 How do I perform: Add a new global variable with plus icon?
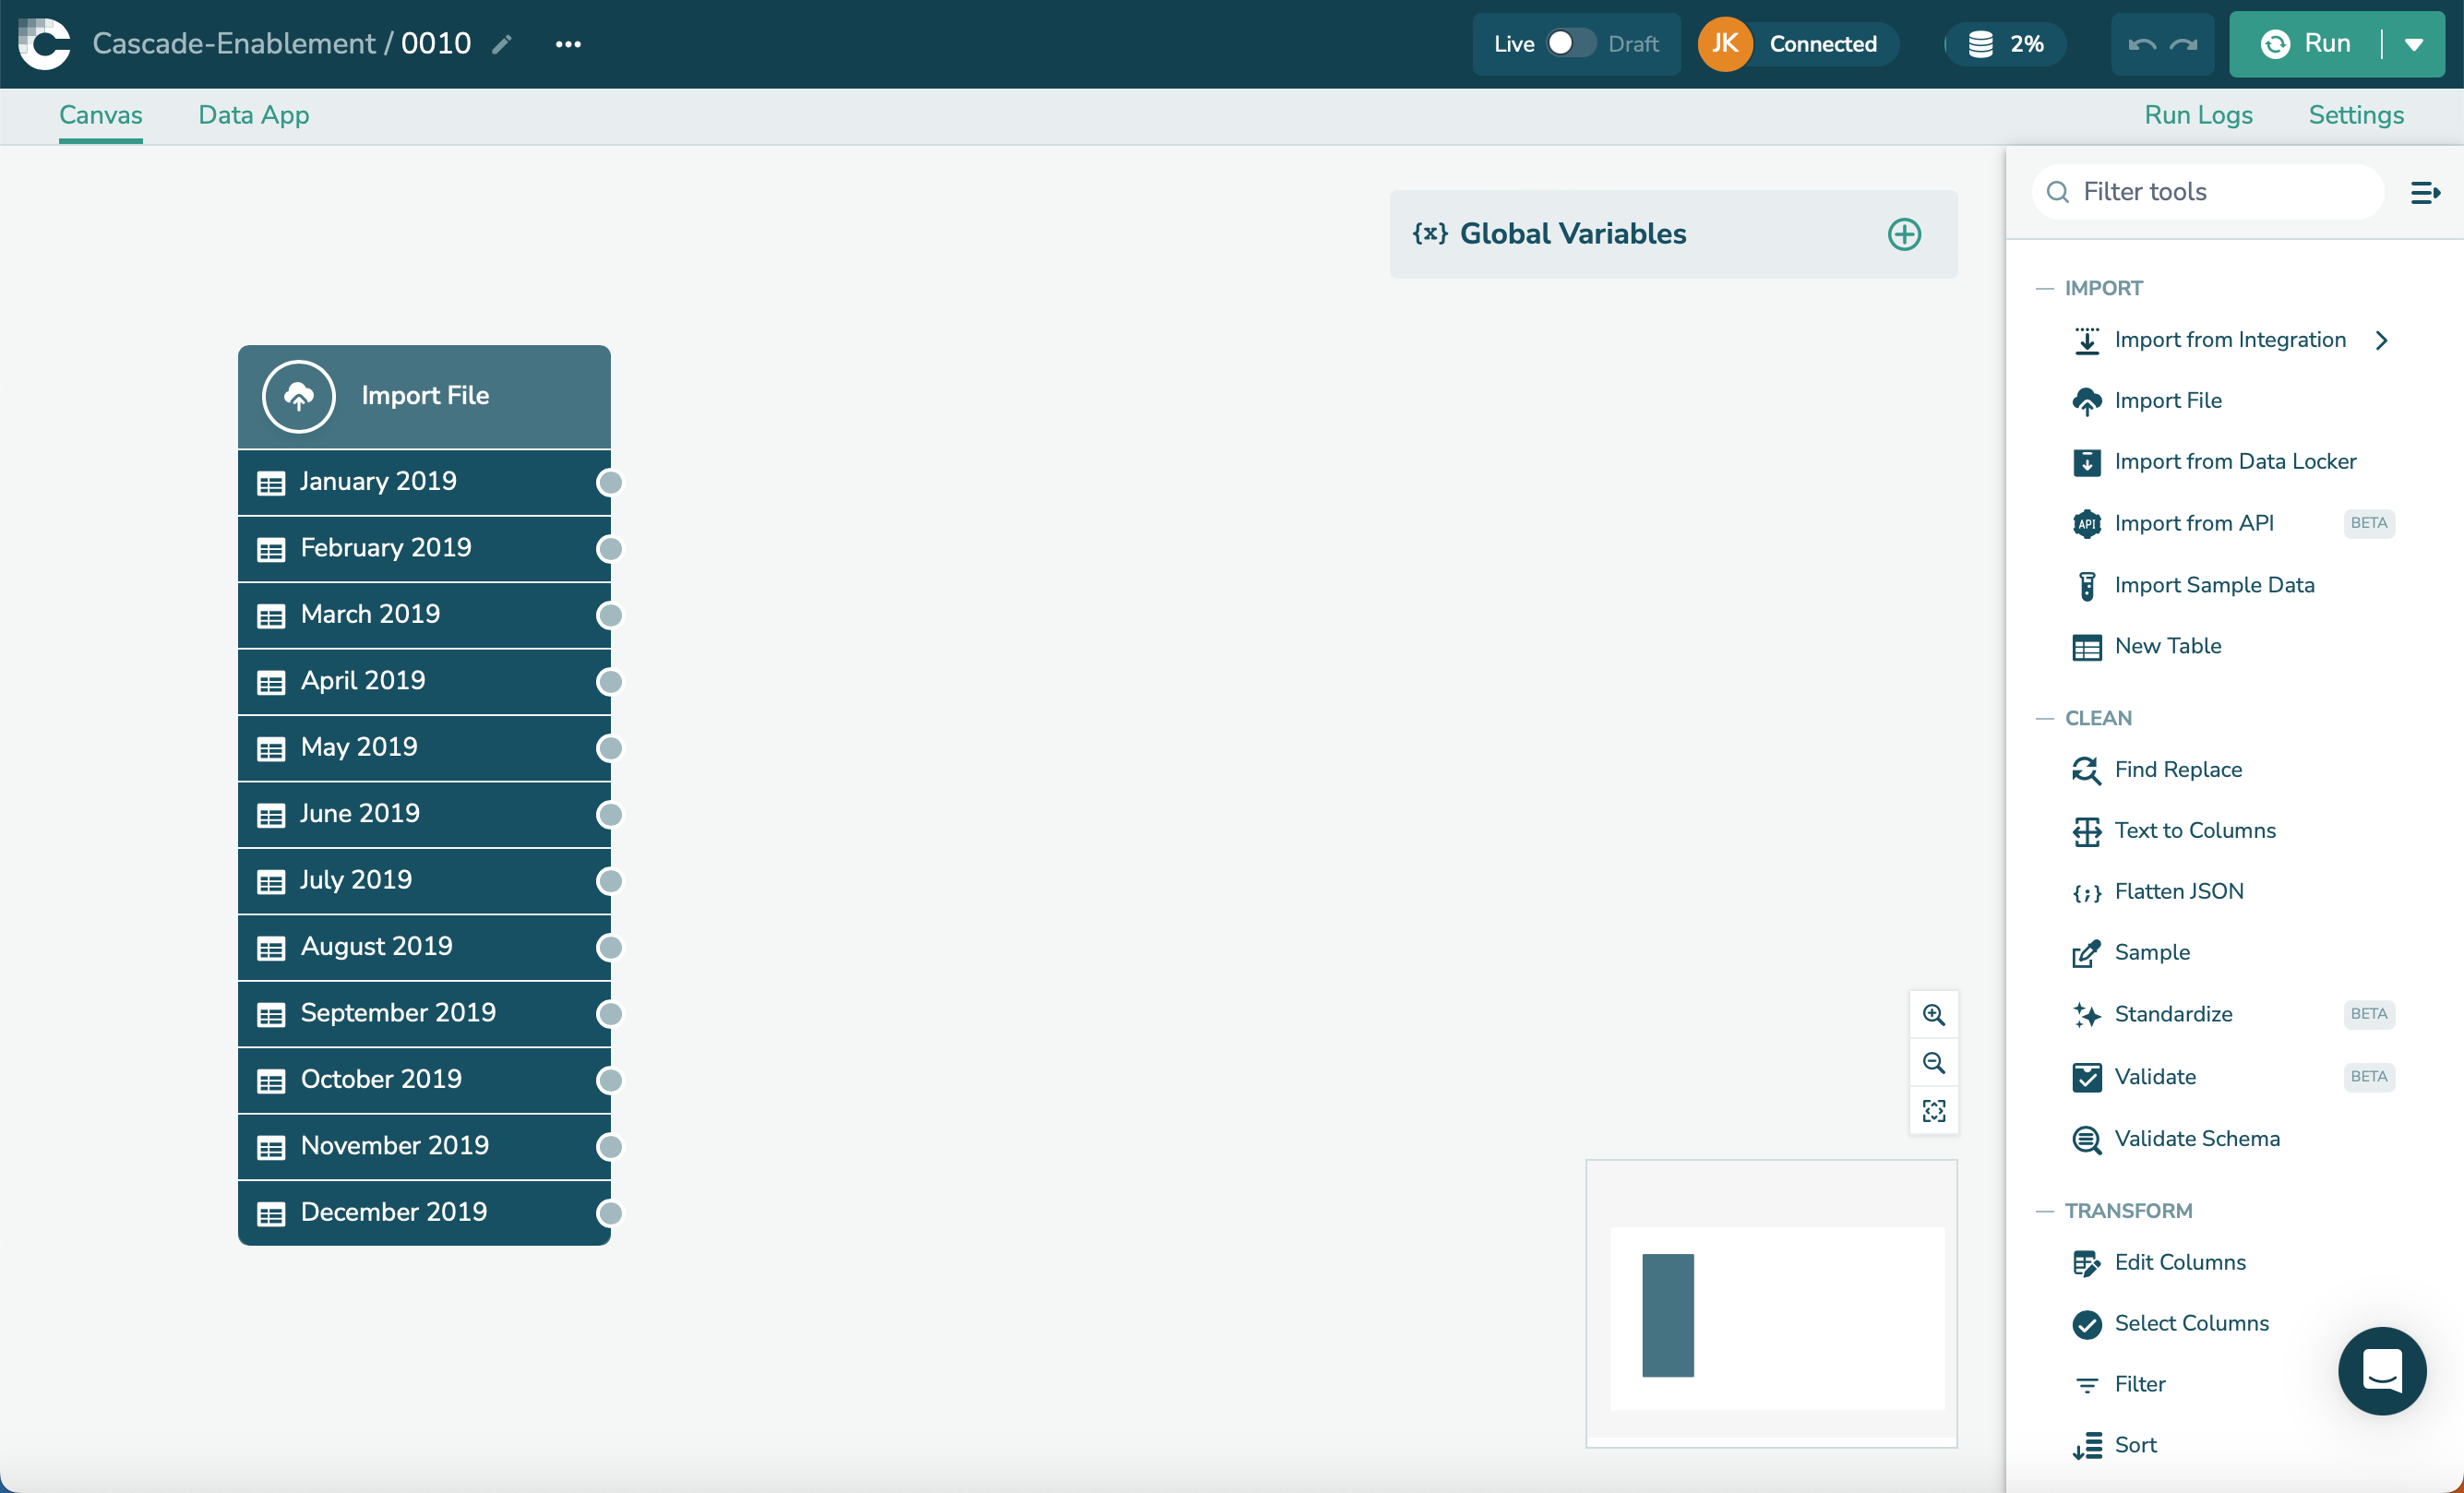pyautogui.click(x=1903, y=234)
